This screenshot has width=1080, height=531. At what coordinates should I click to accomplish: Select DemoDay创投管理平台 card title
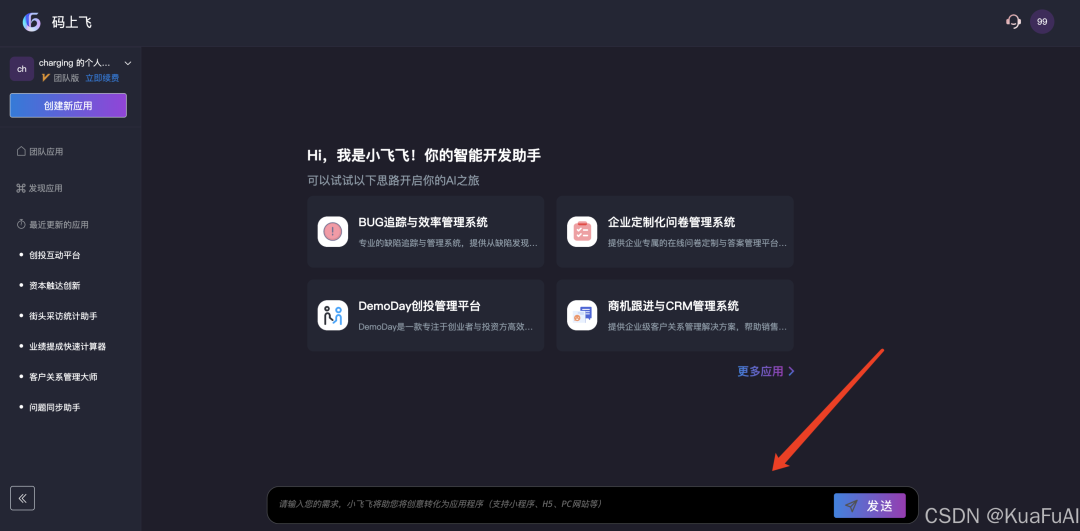coord(419,306)
